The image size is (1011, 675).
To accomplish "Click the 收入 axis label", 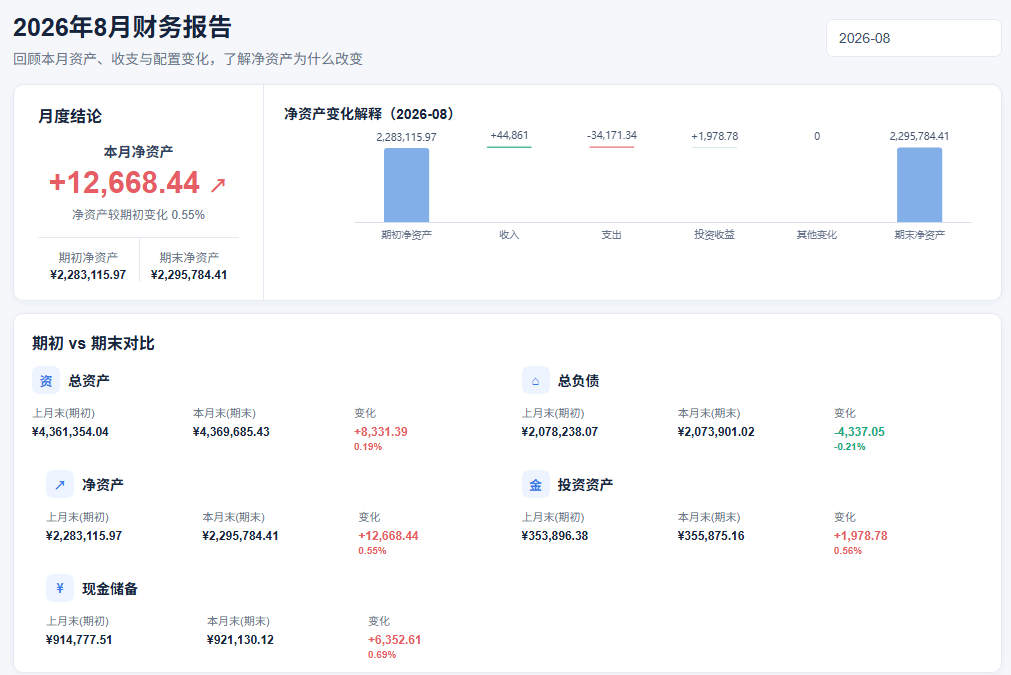I will pos(509,235).
